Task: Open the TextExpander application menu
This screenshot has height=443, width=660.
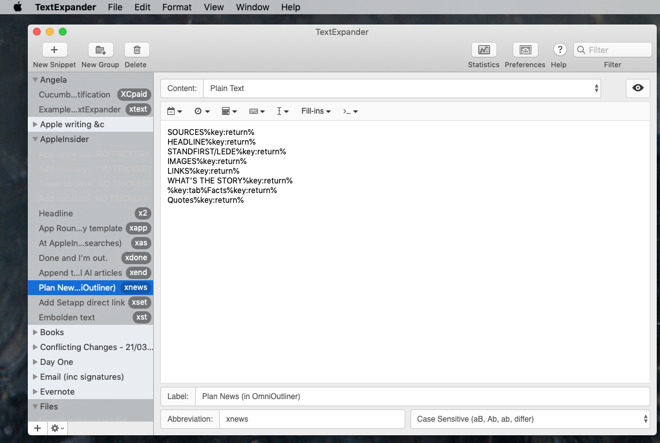Action: tap(65, 7)
